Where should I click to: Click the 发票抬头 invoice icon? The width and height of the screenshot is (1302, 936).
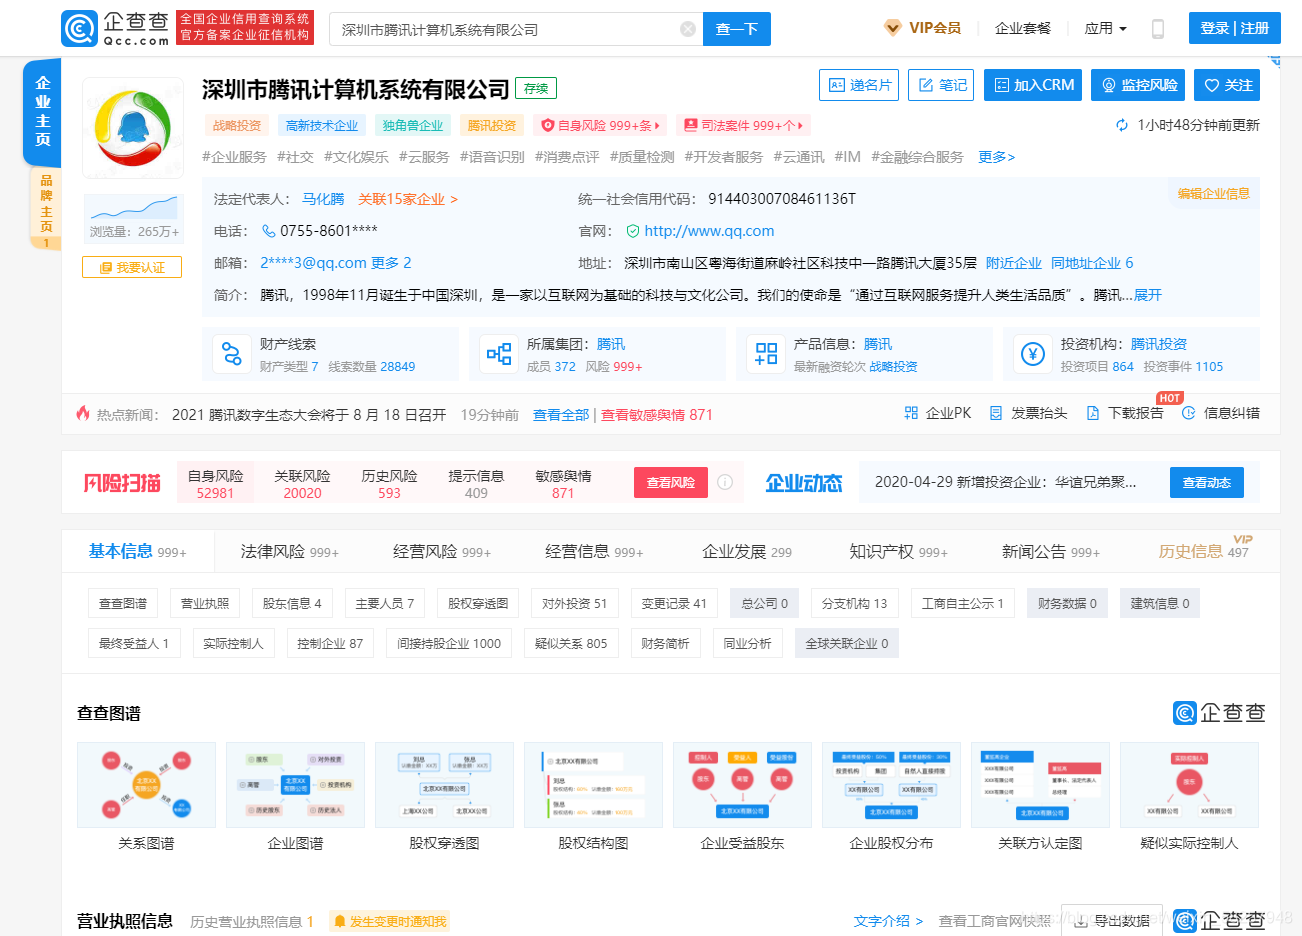coord(1030,412)
